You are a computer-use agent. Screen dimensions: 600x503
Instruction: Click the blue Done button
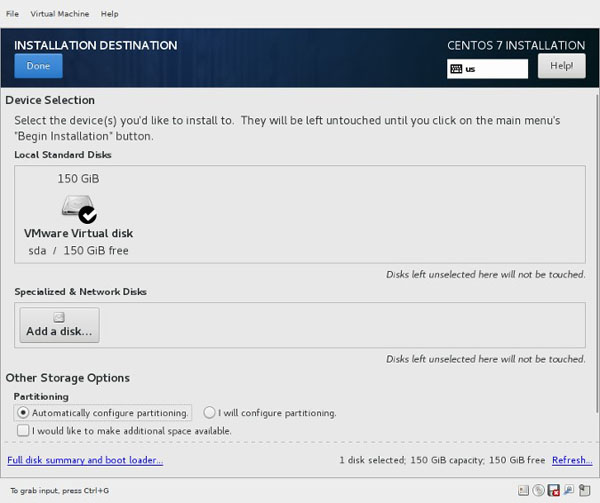(38, 66)
